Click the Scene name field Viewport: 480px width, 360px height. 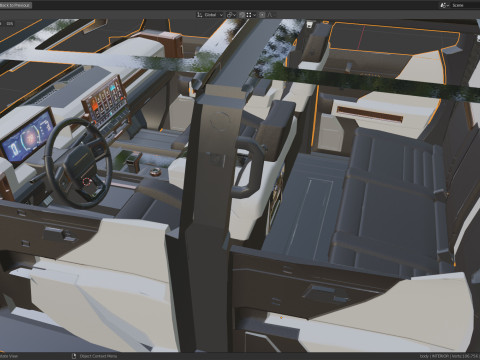465,5
